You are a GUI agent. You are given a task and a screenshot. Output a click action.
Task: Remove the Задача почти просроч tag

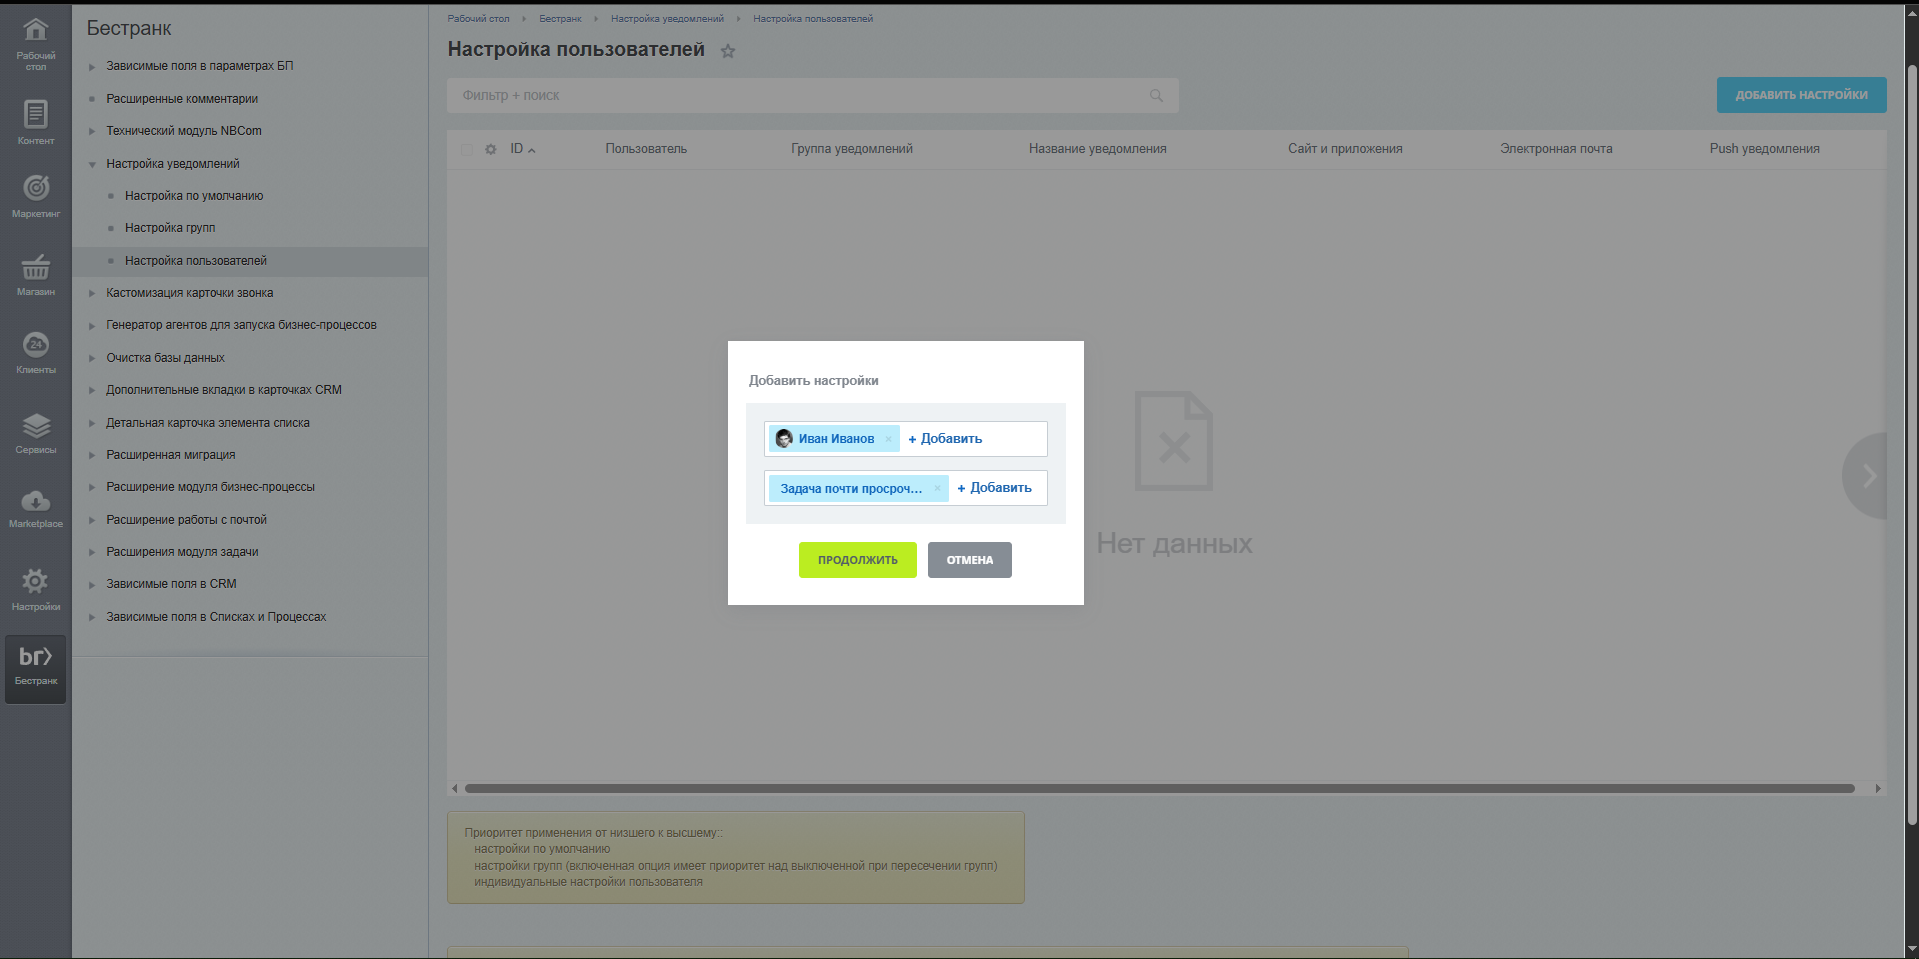[937, 488]
